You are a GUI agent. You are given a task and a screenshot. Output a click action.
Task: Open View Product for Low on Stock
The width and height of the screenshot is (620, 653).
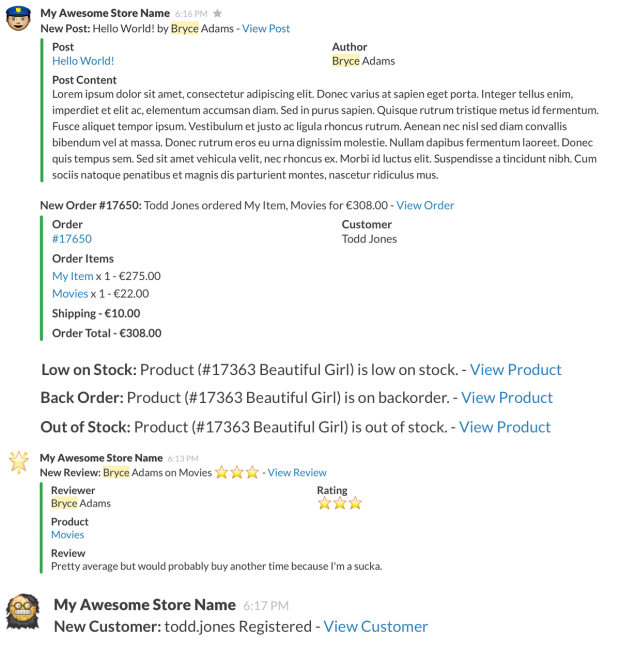(x=515, y=369)
